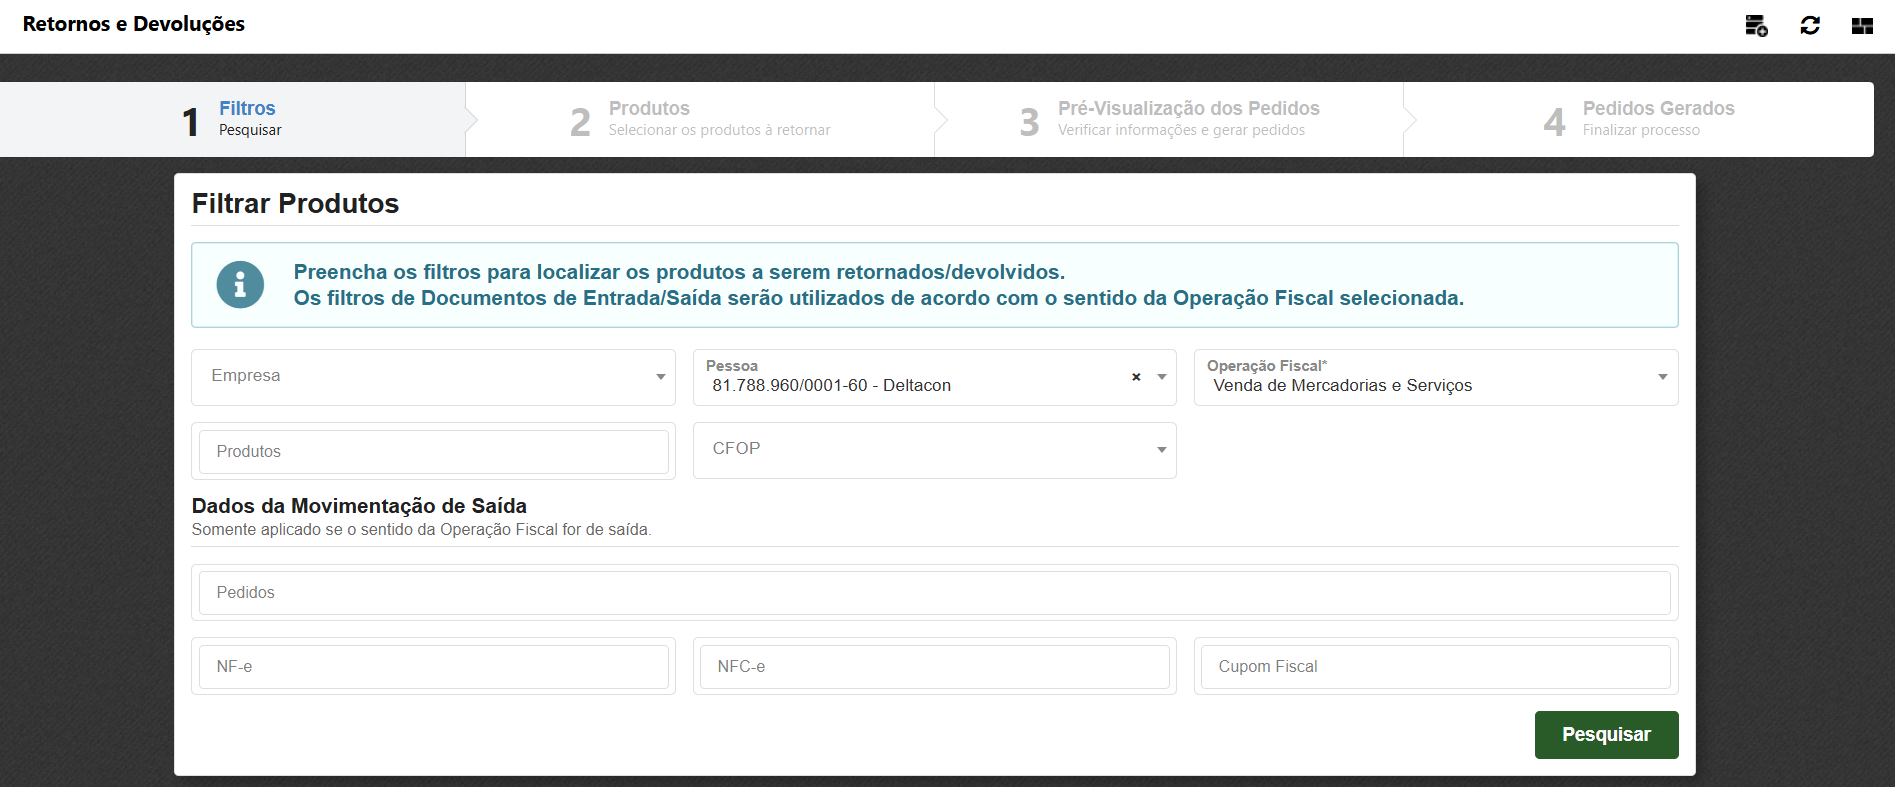Open the CFOP dropdown
This screenshot has height=787, width=1895.
pyautogui.click(x=1161, y=450)
